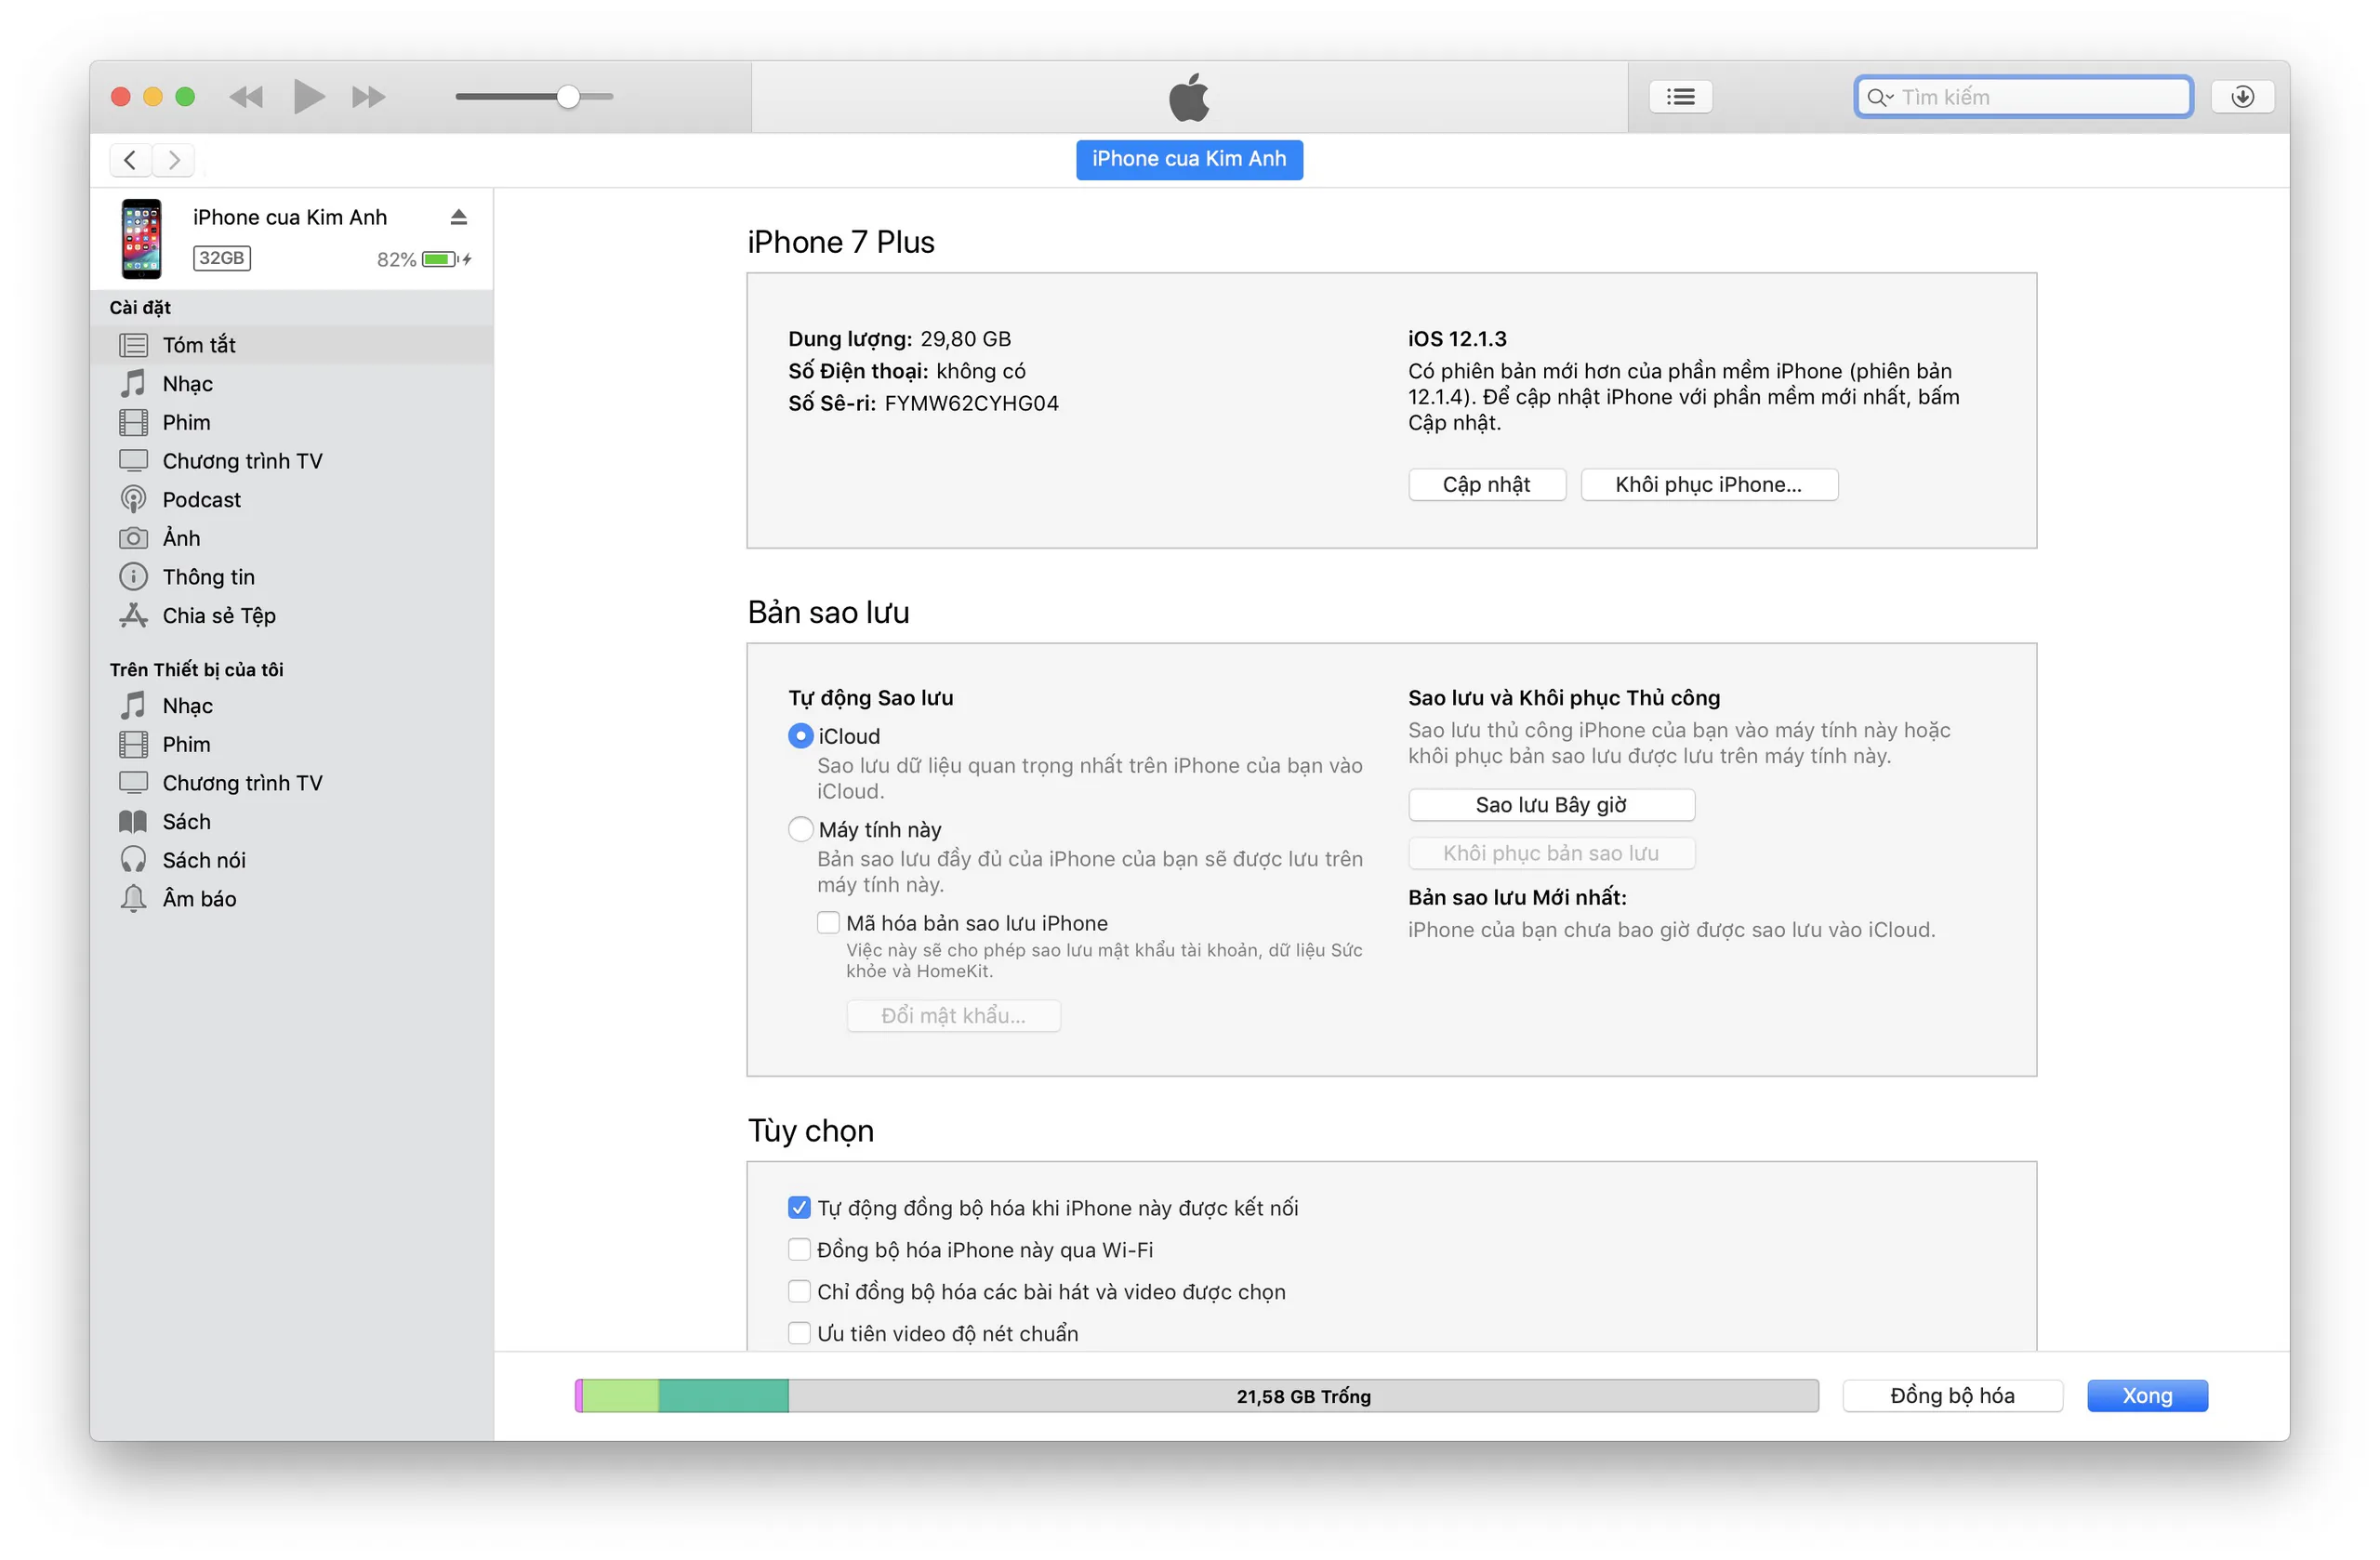
Task: Open Chương trình TV under Cài đặt
Action: (292, 461)
